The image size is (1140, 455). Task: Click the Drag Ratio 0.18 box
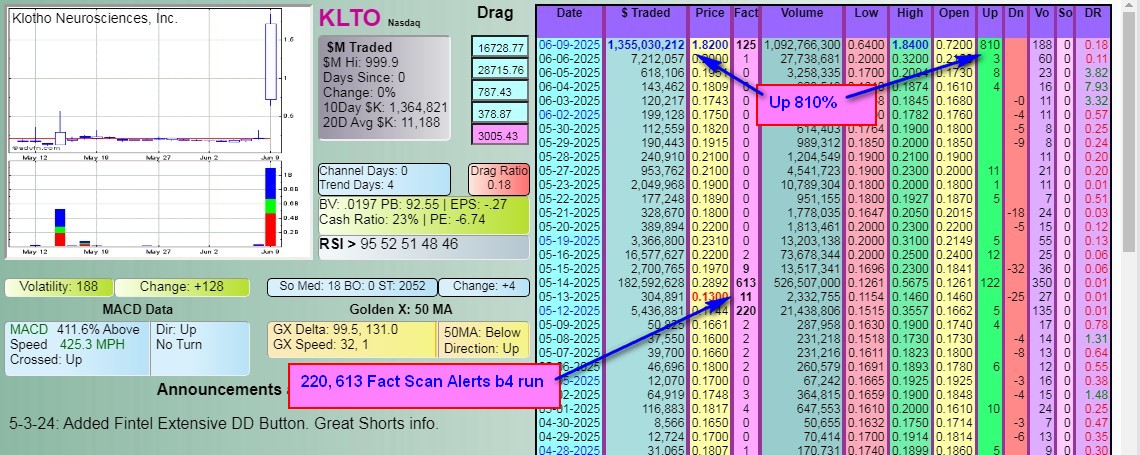pyautogui.click(x=497, y=178)
